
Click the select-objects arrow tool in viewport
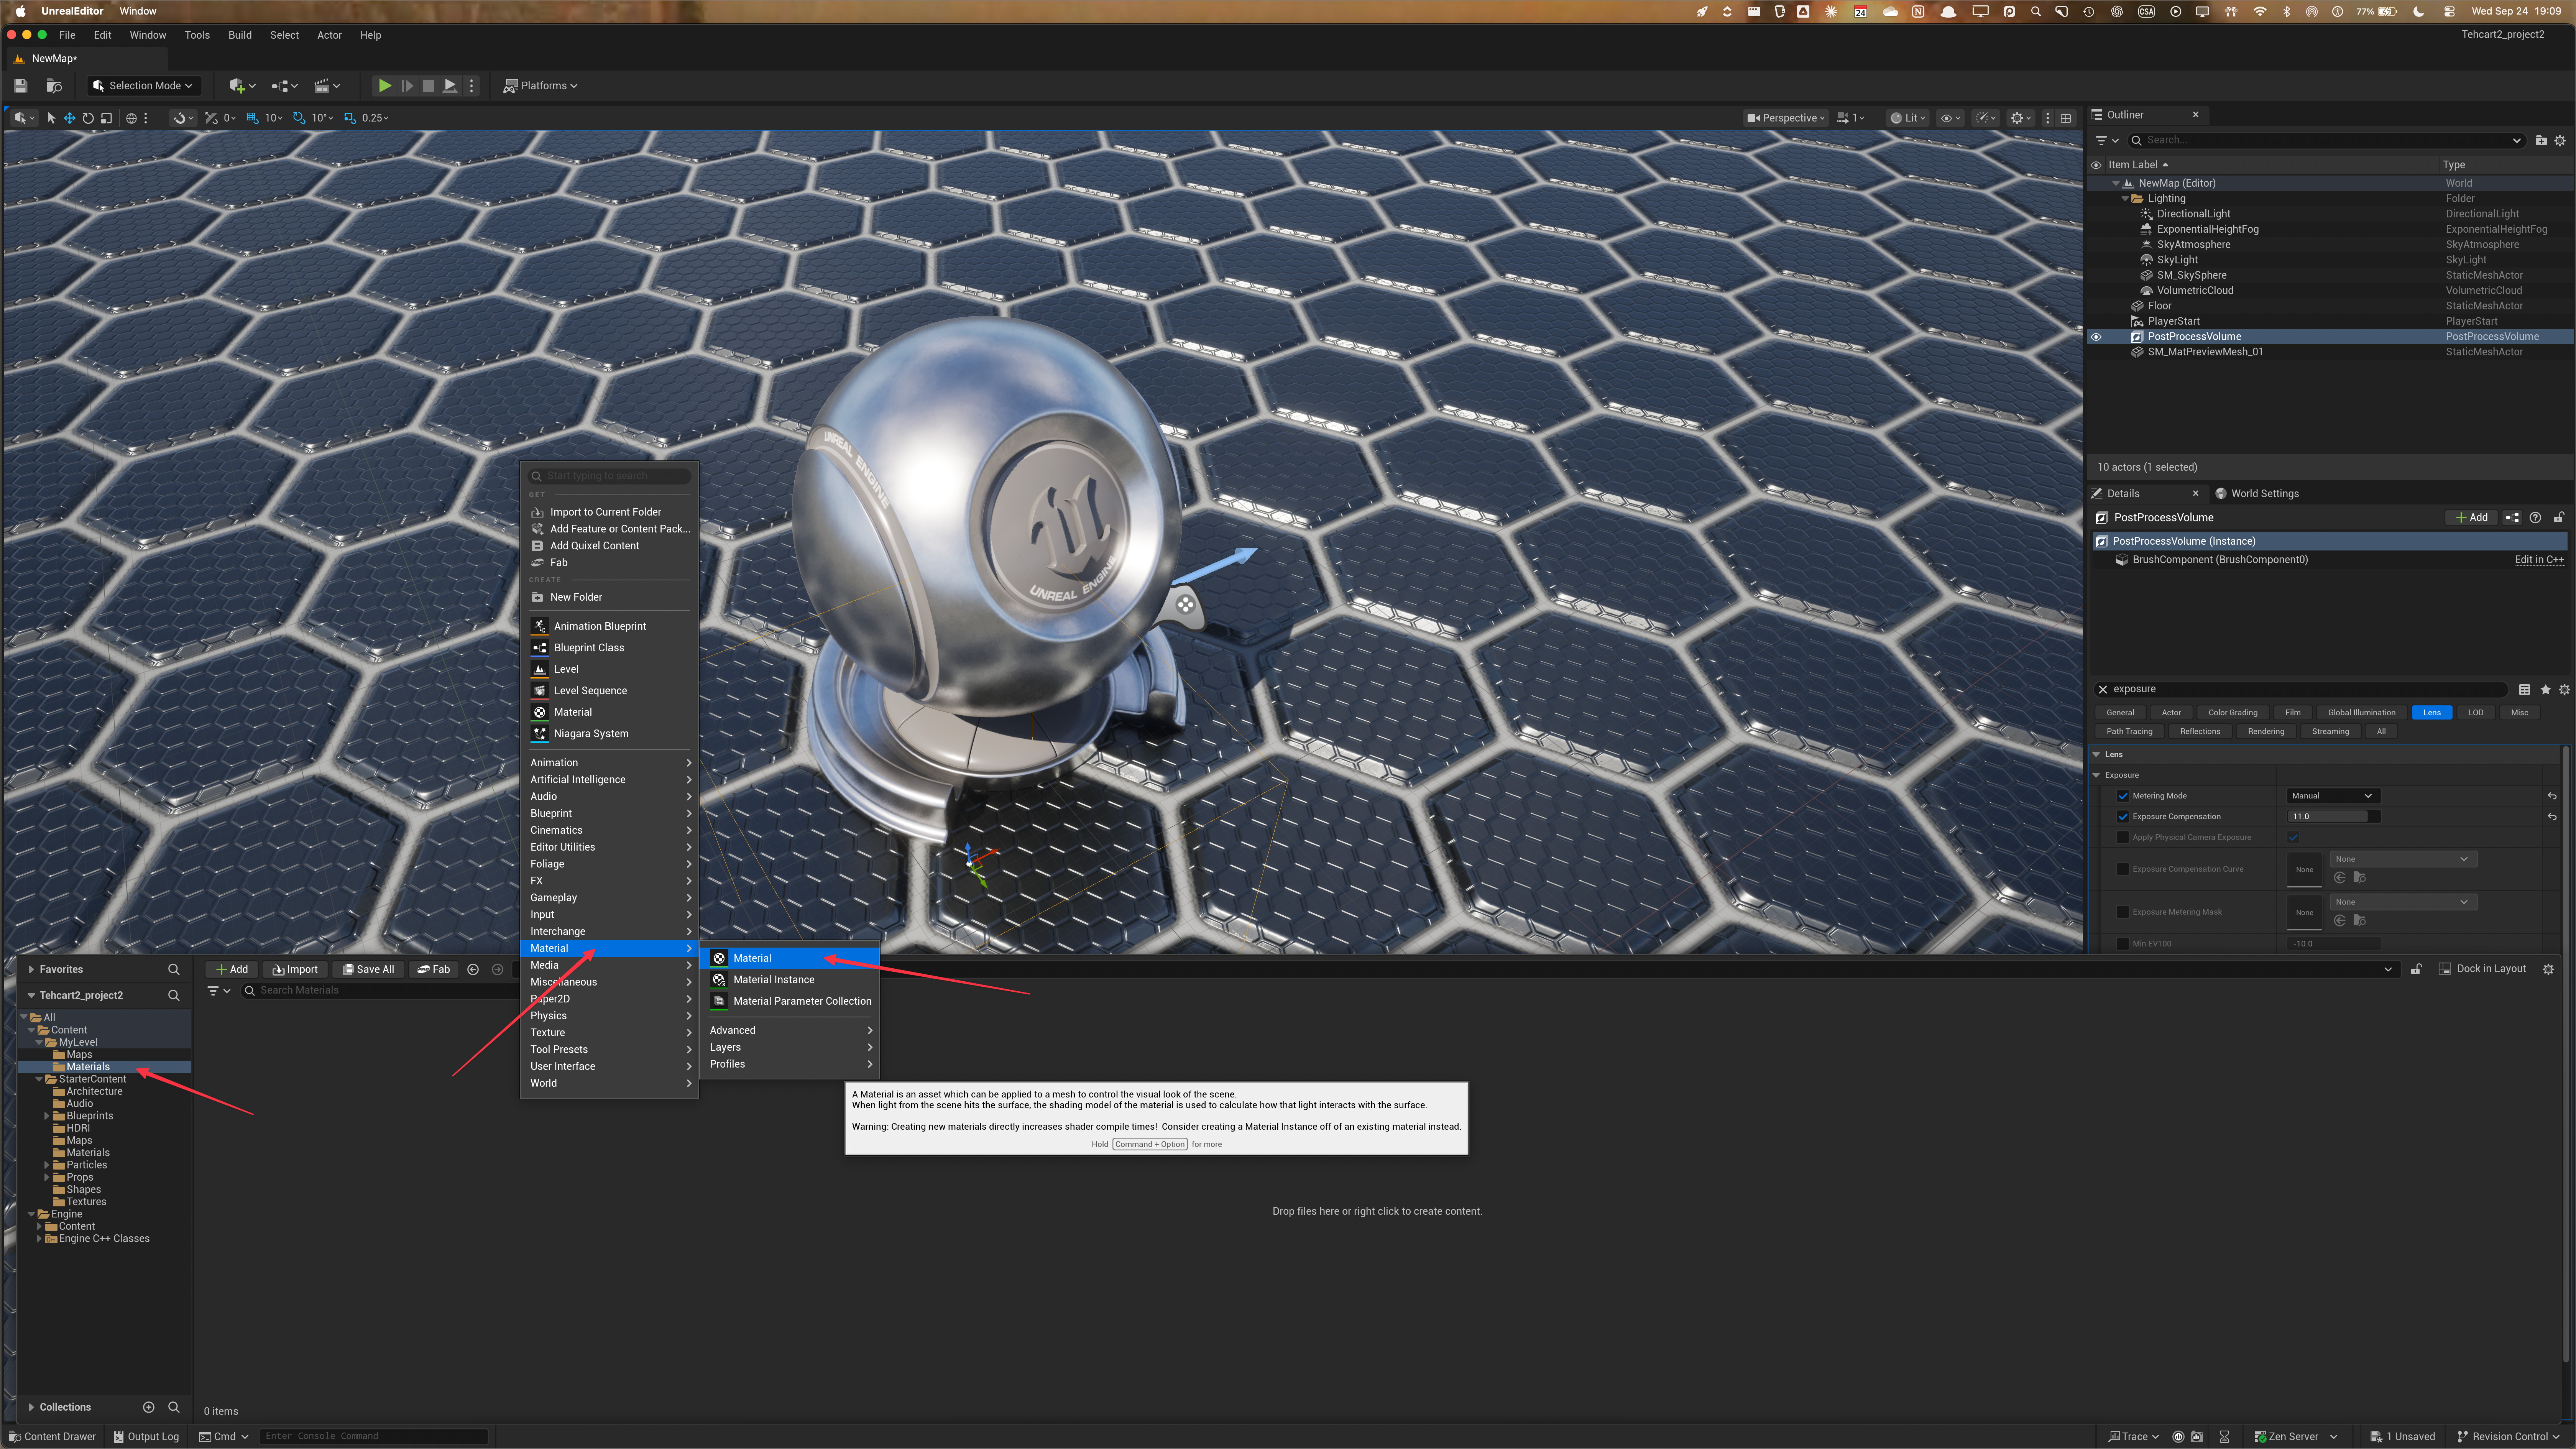(x=51, y=118)
